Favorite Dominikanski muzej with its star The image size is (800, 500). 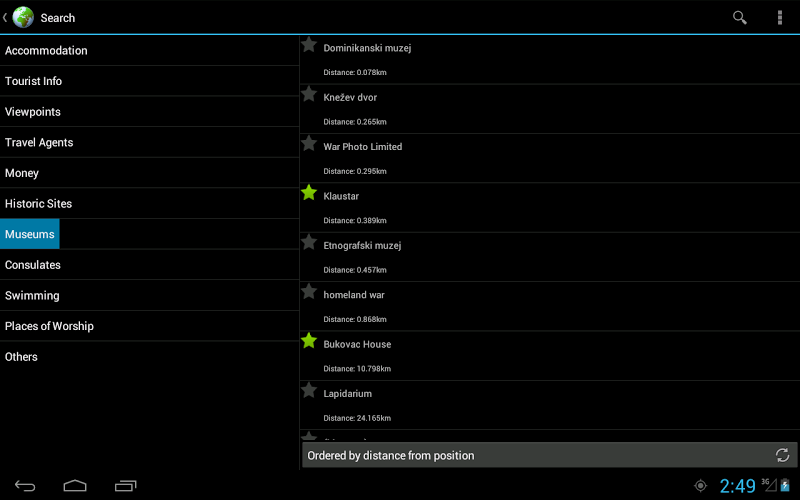click(309, 45)
